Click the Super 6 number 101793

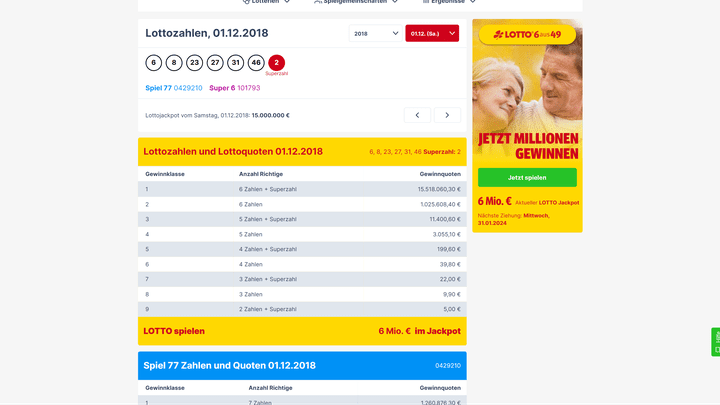248,88
